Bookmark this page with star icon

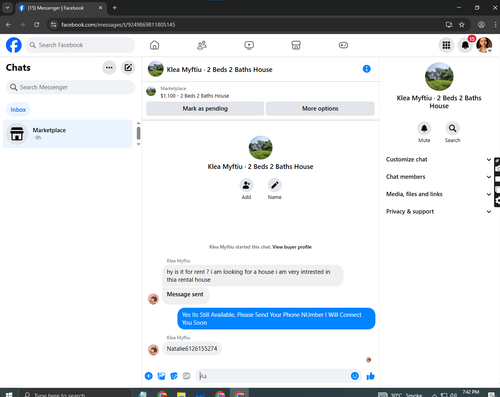point(462,25)
